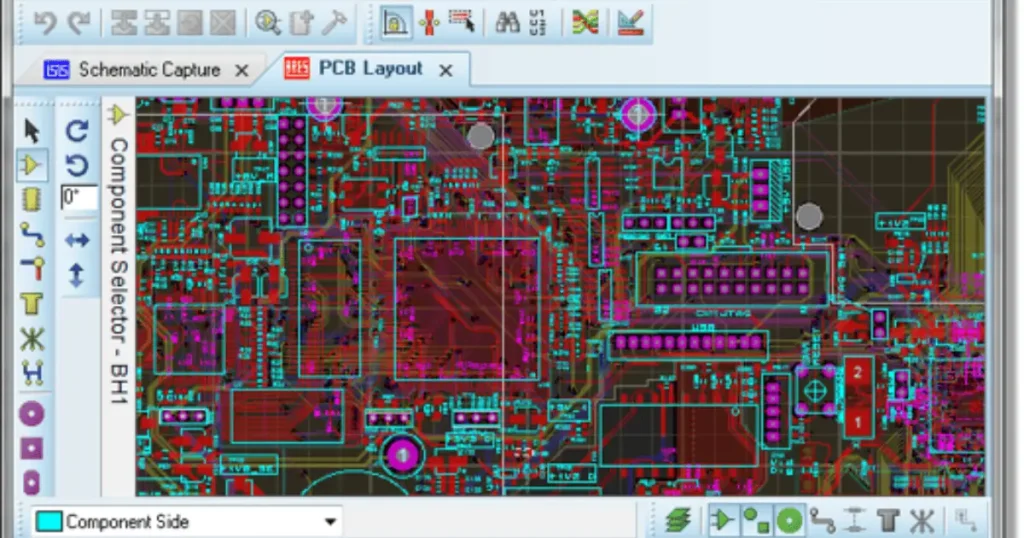Image resolution: width=1024 pixels, height=538 pixels.
Task: Click the vertical mirror arrows
Action: (77, 275)
